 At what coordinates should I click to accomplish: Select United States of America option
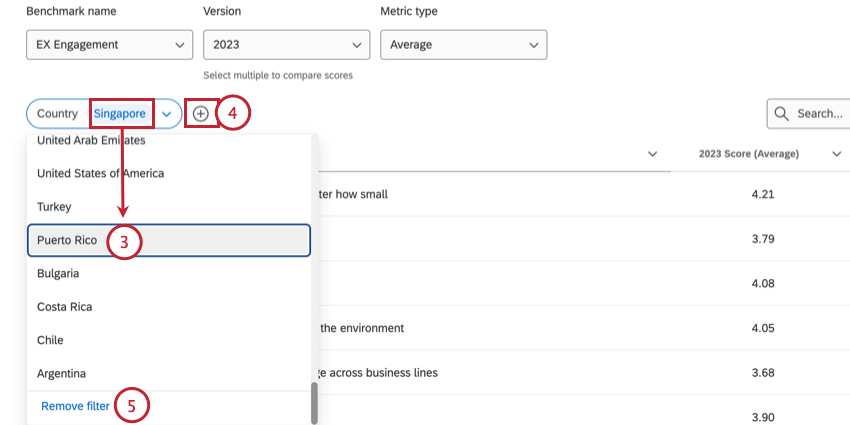(x=100, y=173)
